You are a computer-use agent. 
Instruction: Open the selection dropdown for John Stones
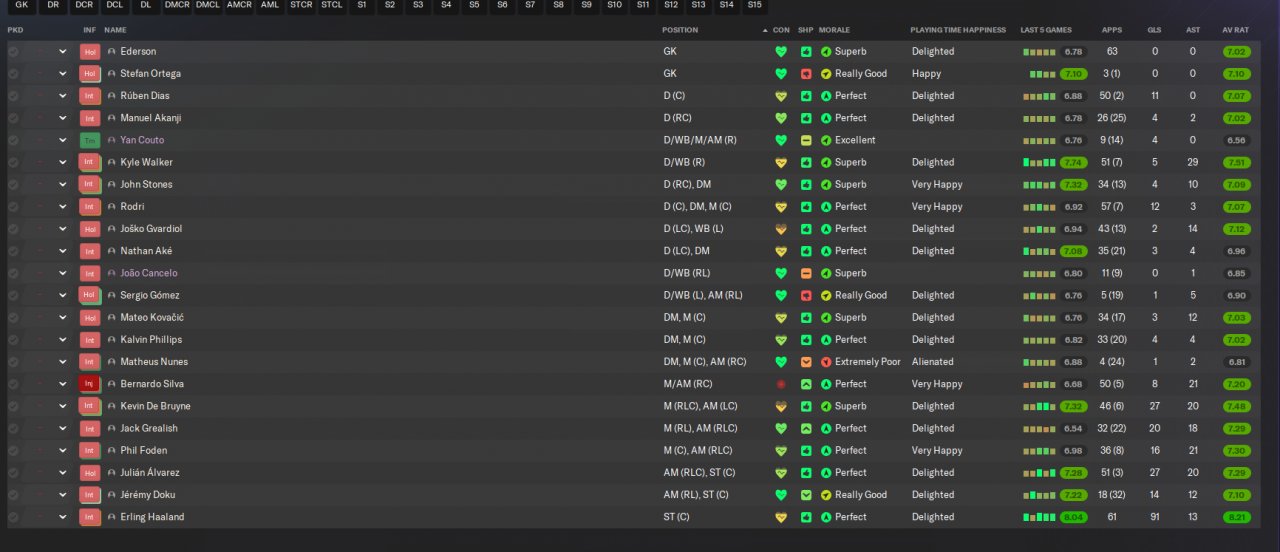click(x=62, y=184)
